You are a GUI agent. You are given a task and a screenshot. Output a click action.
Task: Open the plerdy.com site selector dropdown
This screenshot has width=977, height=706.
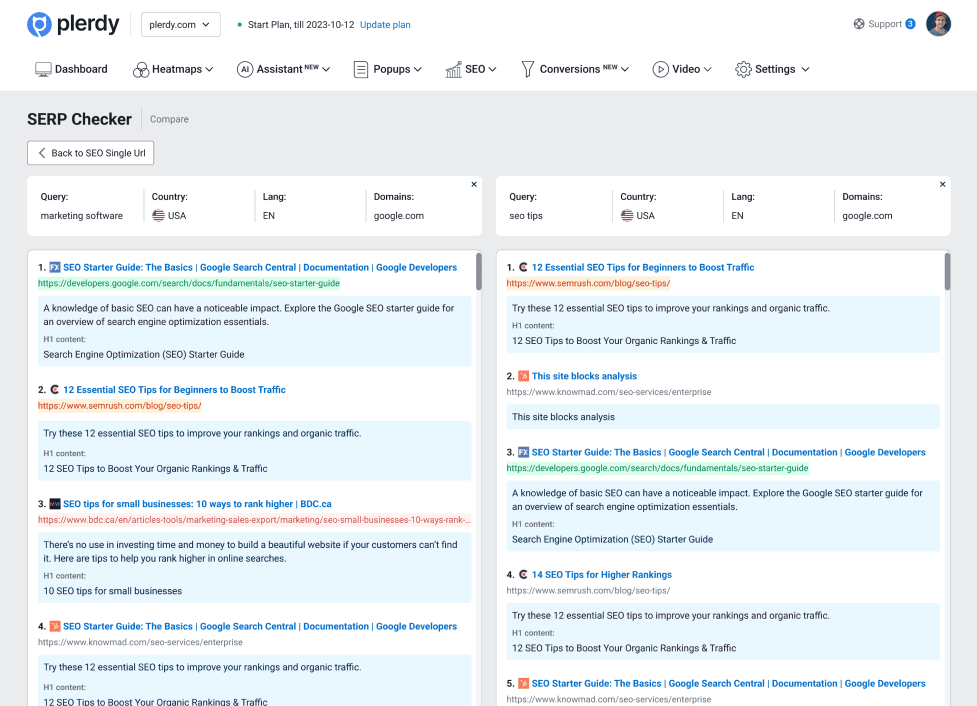tap(180, 25)
